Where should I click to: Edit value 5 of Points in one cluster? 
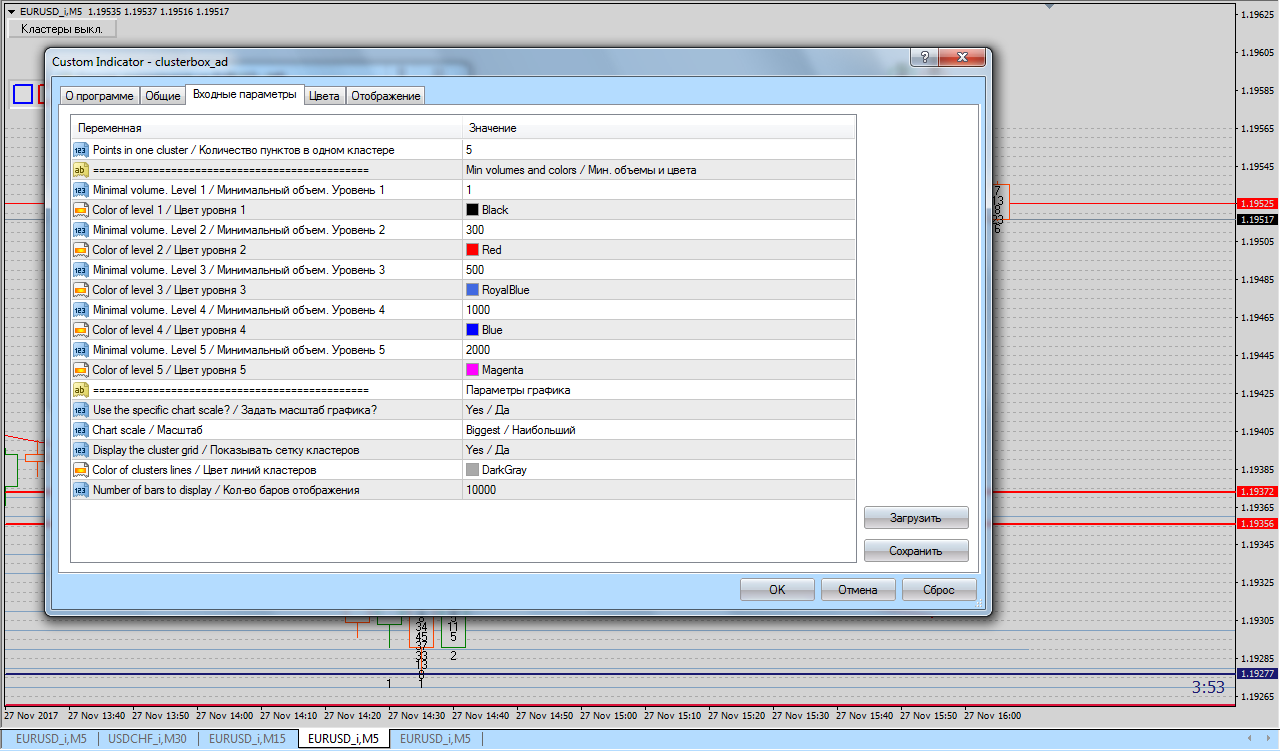pos(659,150)
